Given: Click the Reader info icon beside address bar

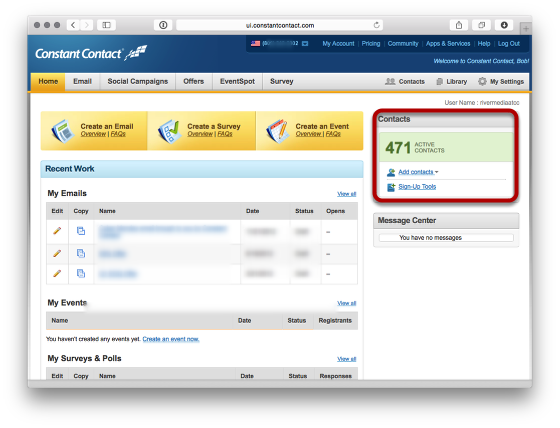Looking at the screenshot, I should tap(163, 25).
